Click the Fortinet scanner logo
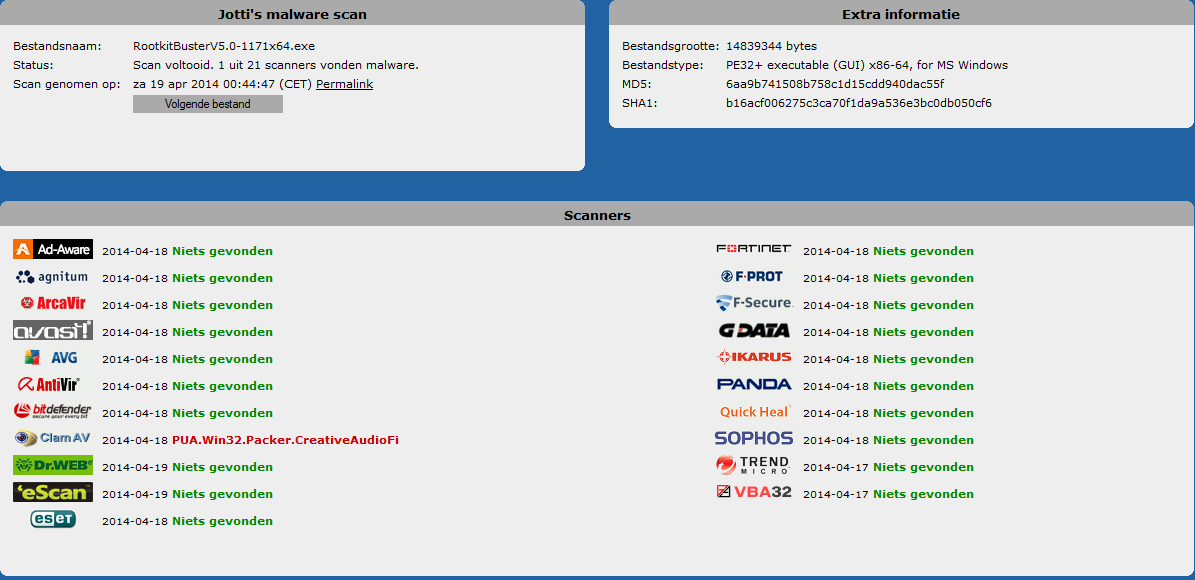 pos(754,249)
